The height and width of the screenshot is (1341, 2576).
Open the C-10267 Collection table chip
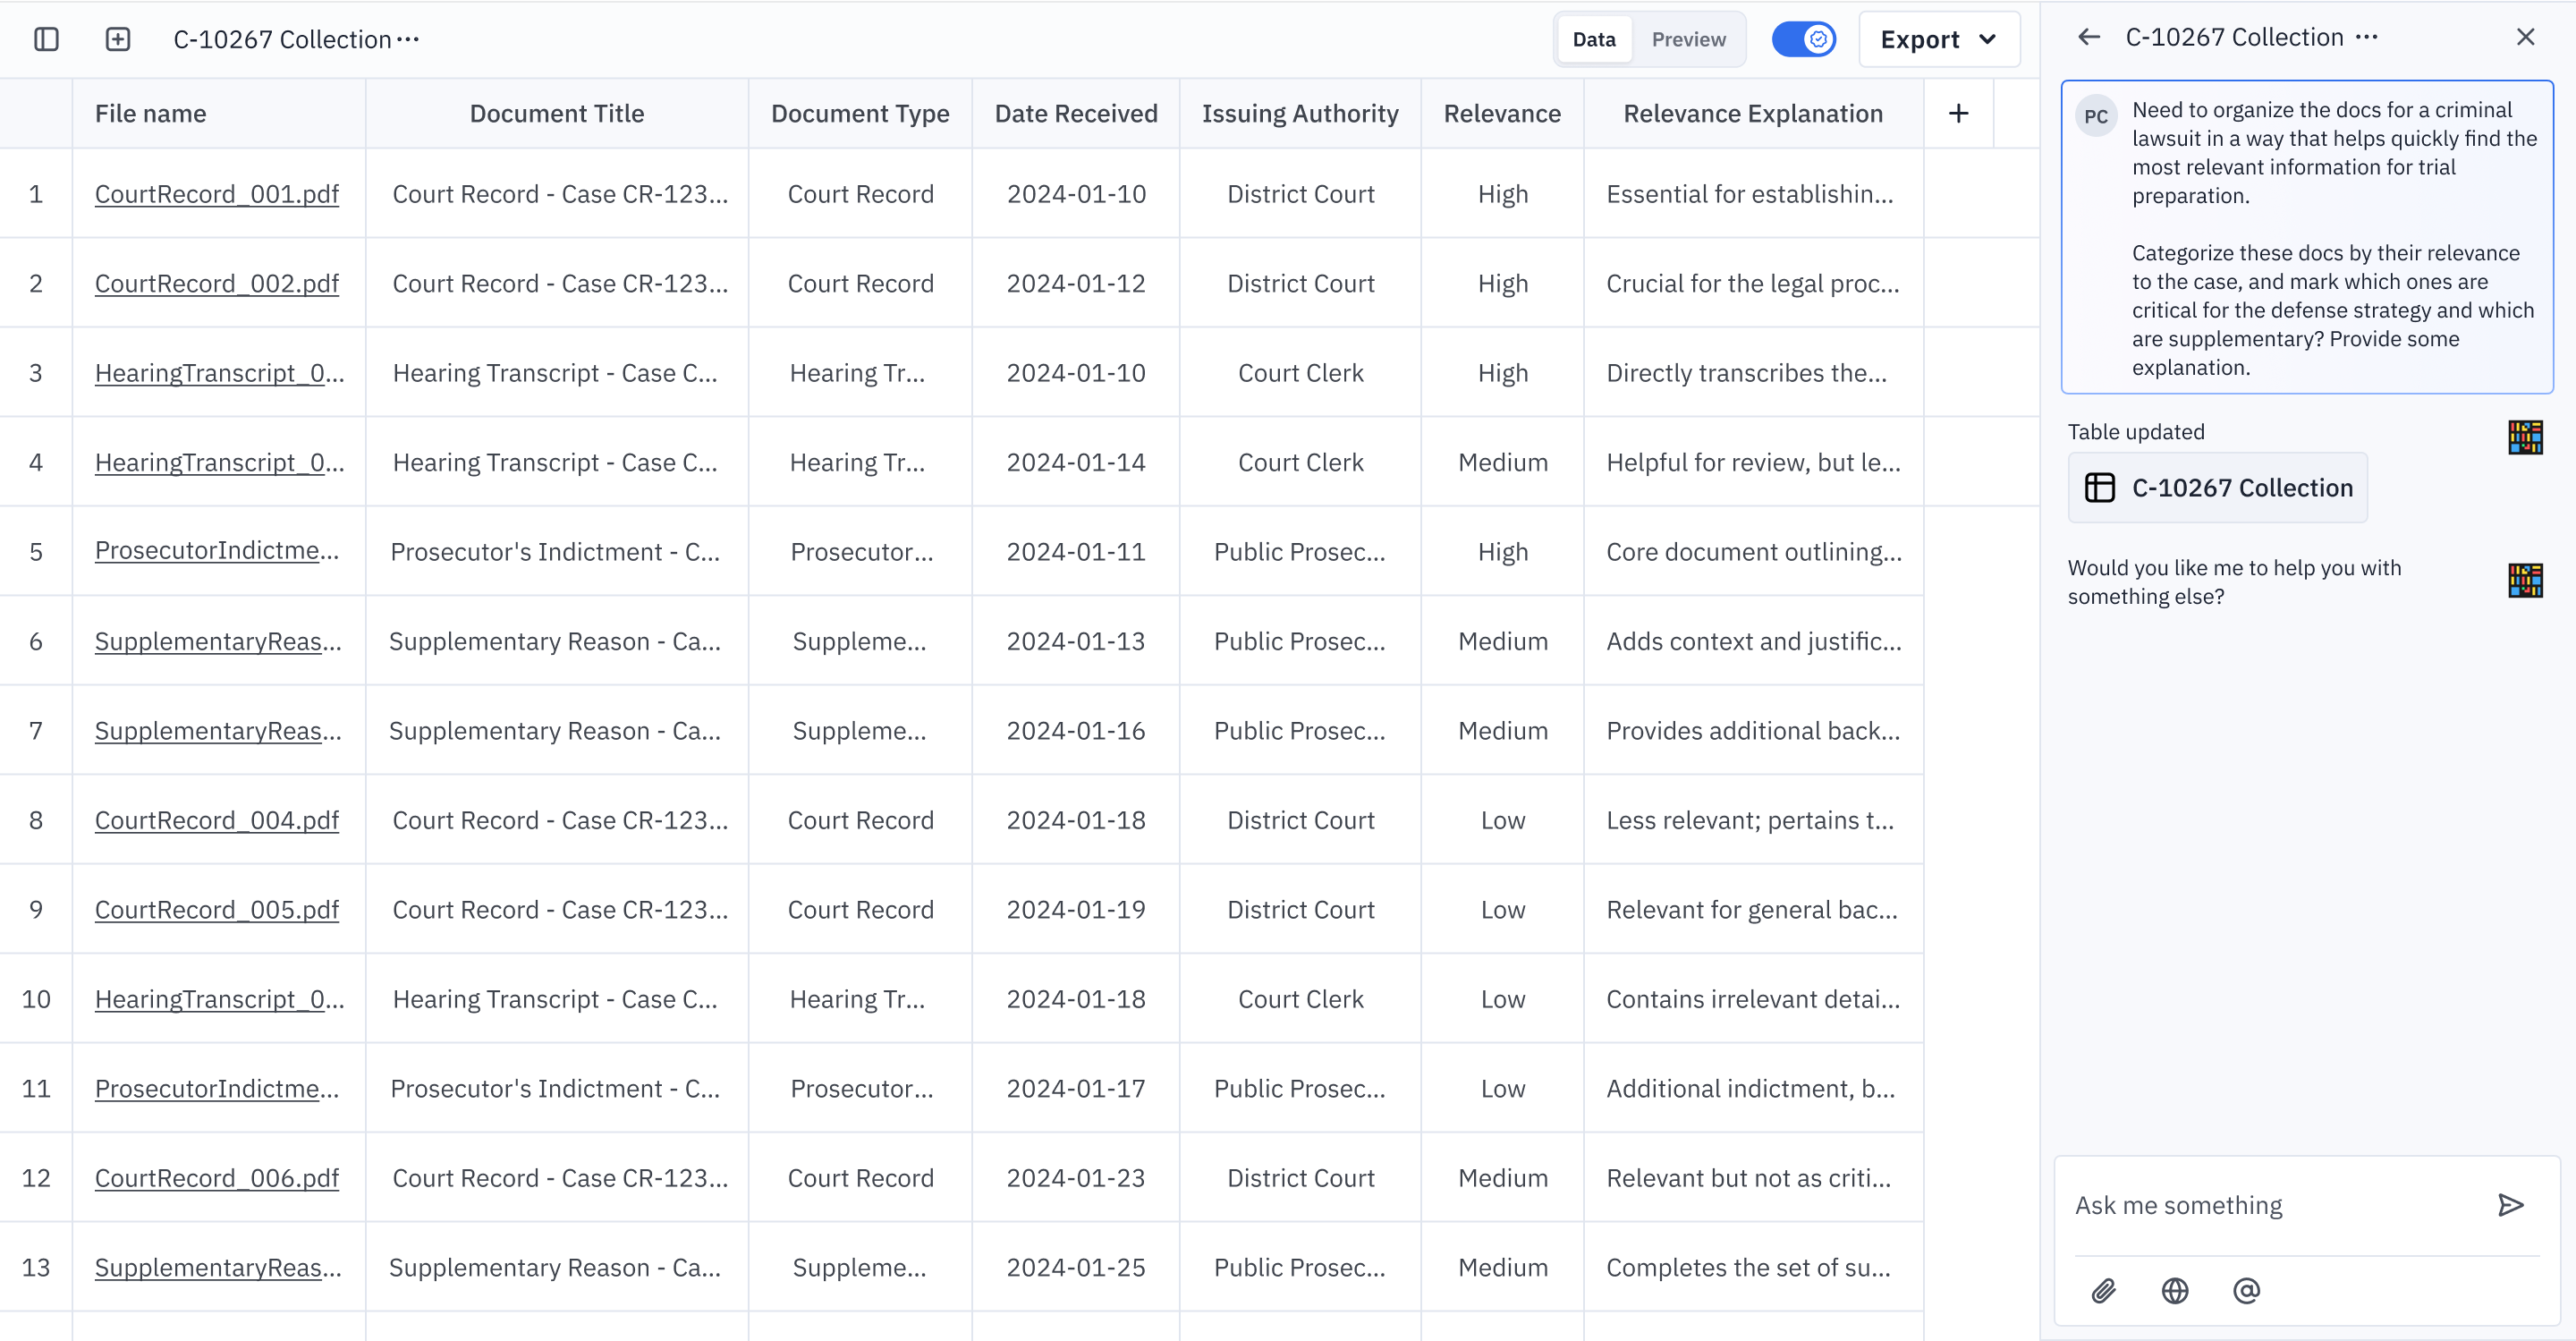coord(2217,487)
